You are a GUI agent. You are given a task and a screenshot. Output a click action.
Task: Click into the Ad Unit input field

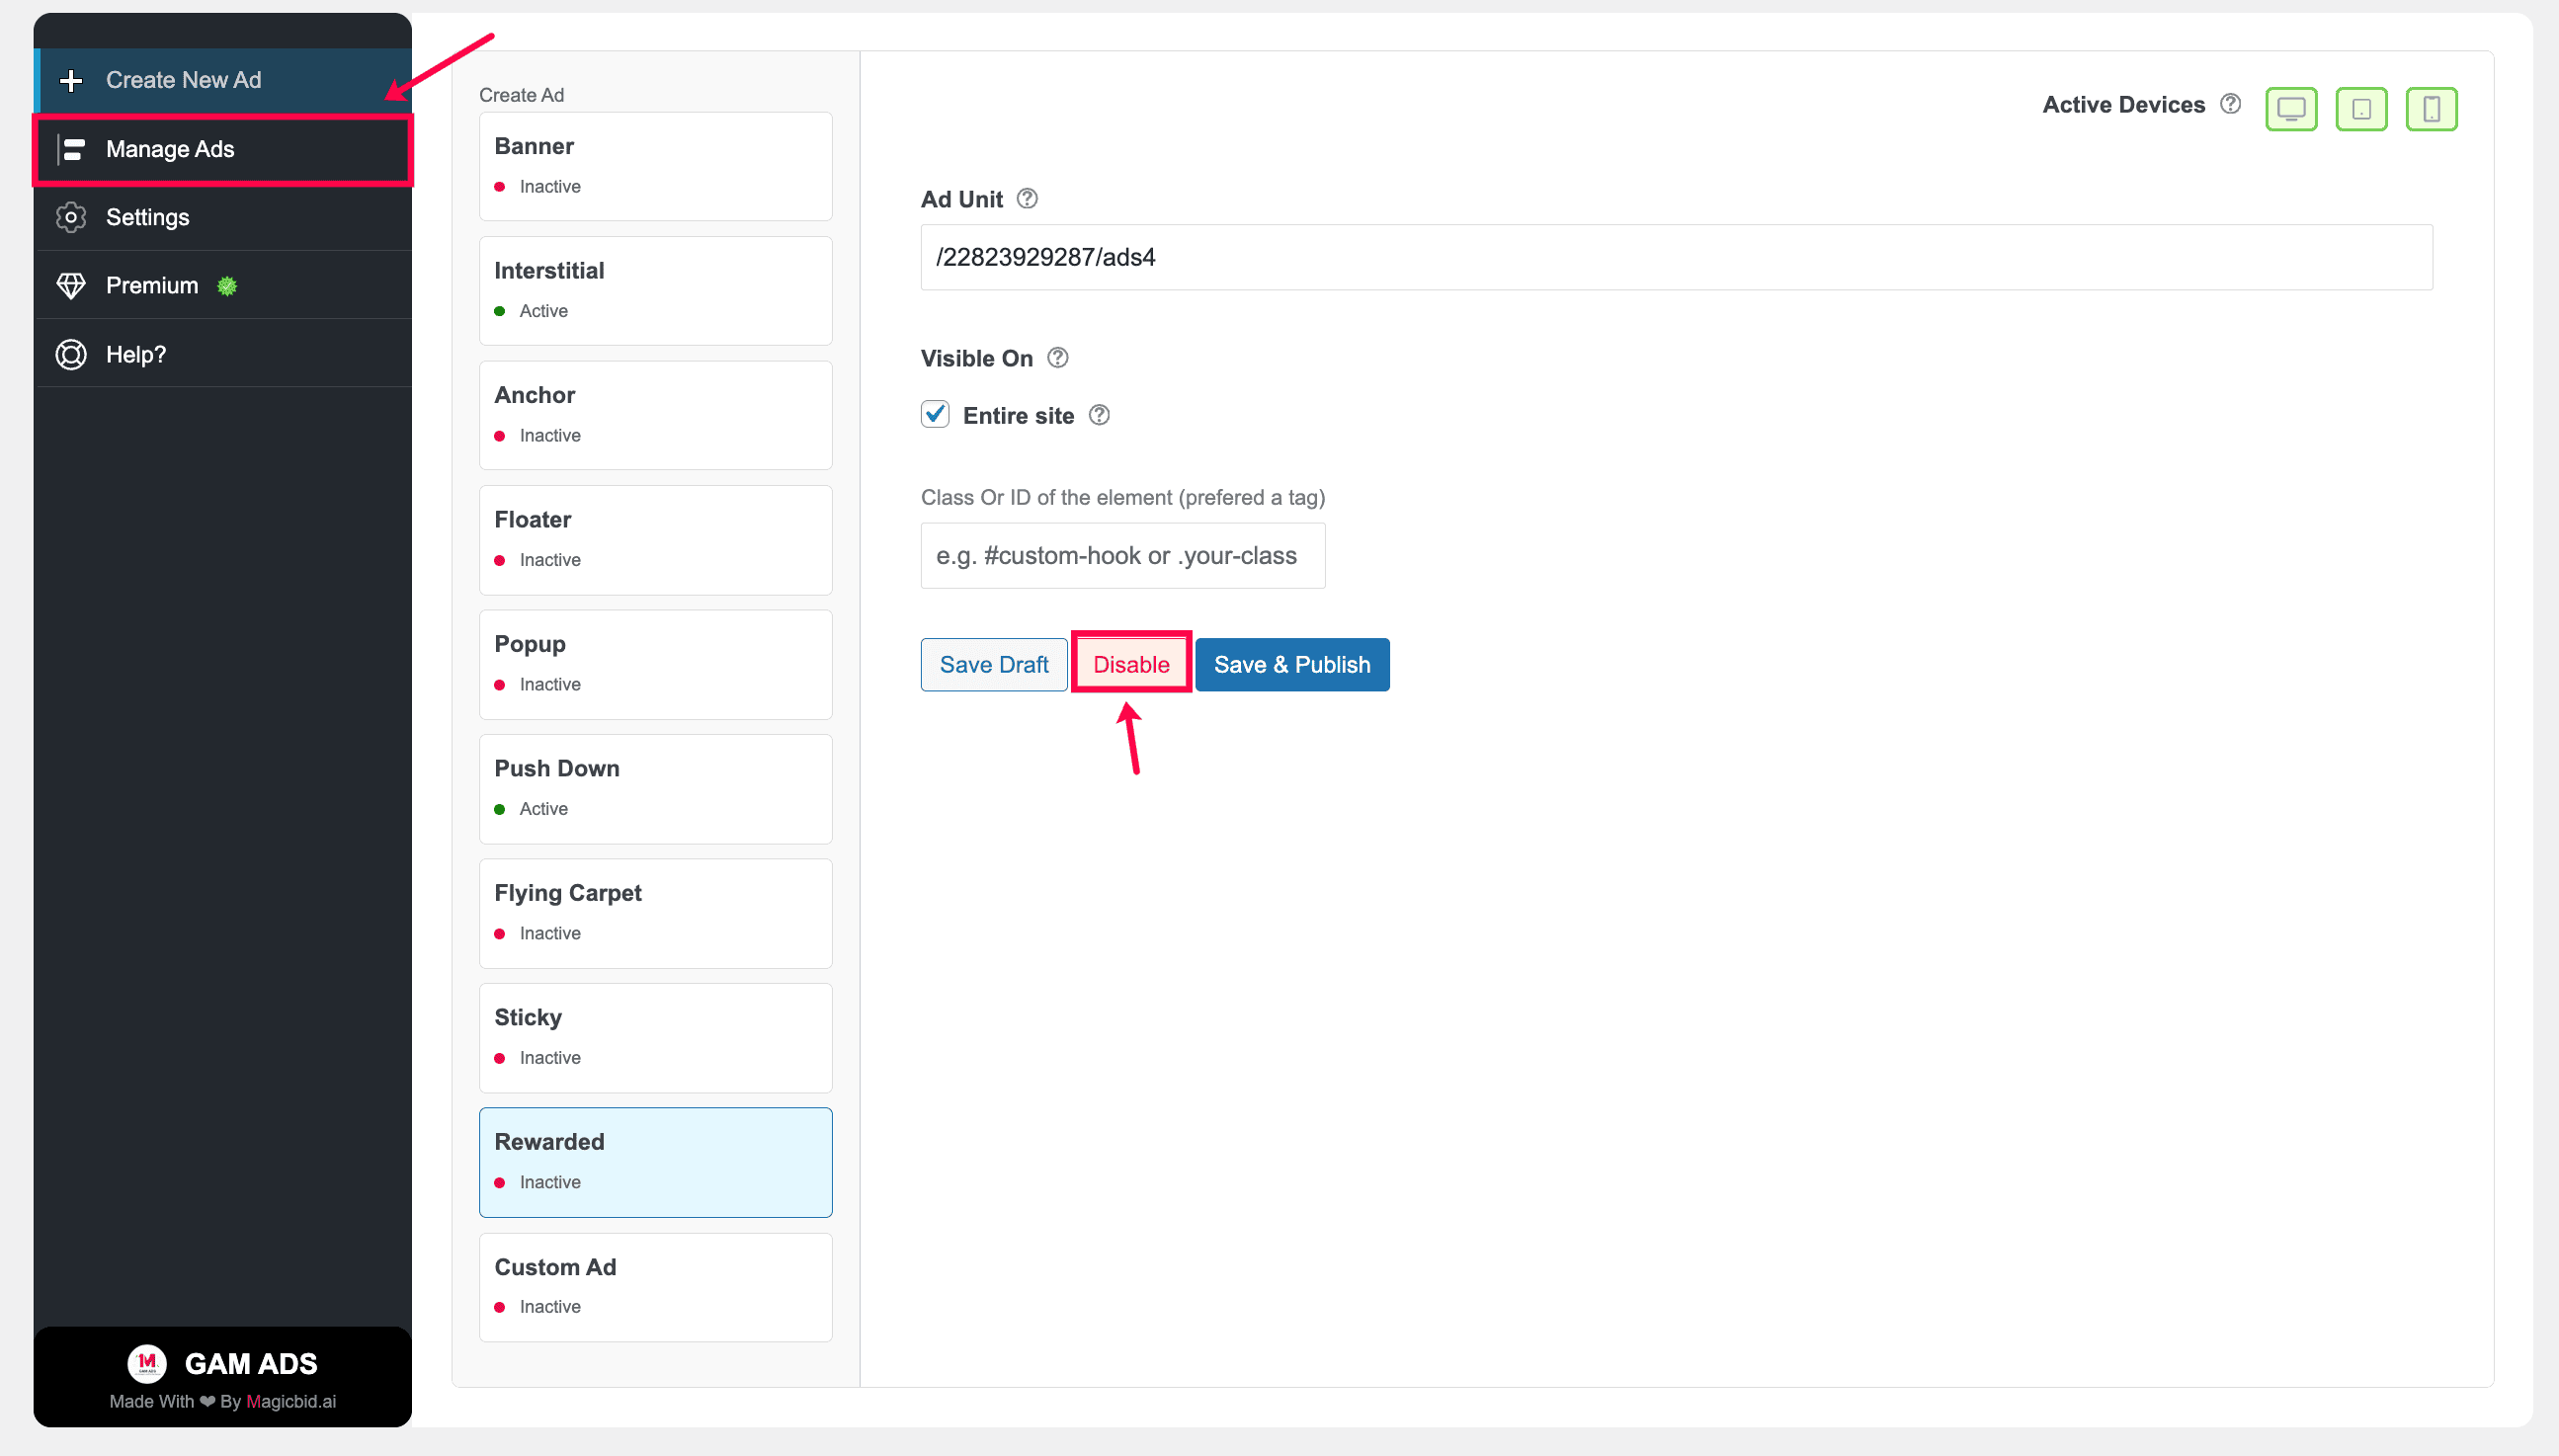click(1676, 257)
